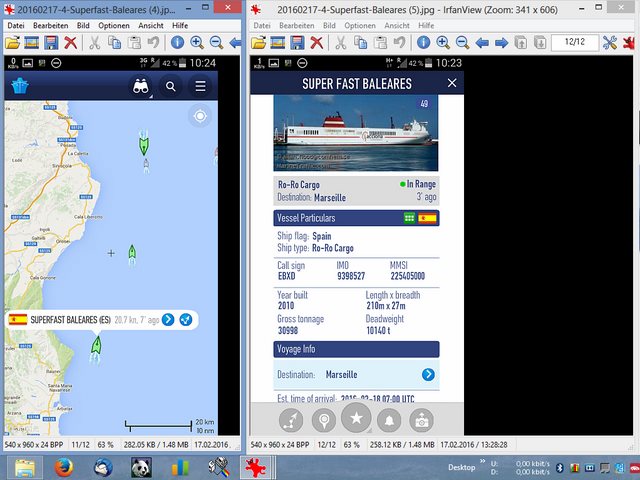Open Bearbeiten menu in left IrfanView window
This screenshot has height=480, width=640.
(51, 25)
